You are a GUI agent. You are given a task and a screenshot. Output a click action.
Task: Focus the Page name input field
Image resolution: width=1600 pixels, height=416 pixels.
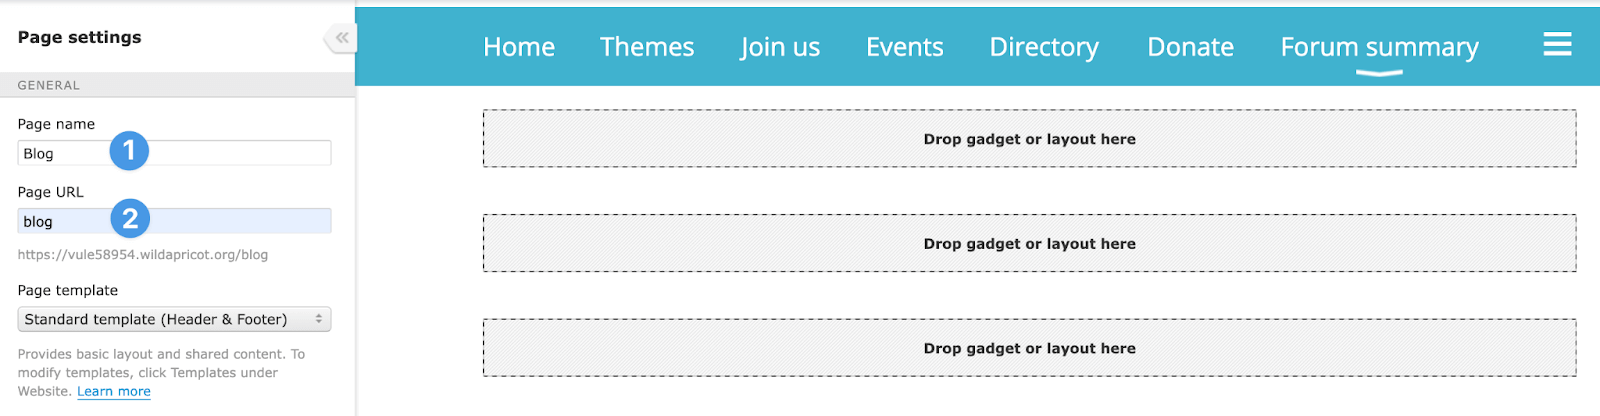pos(174,153)
